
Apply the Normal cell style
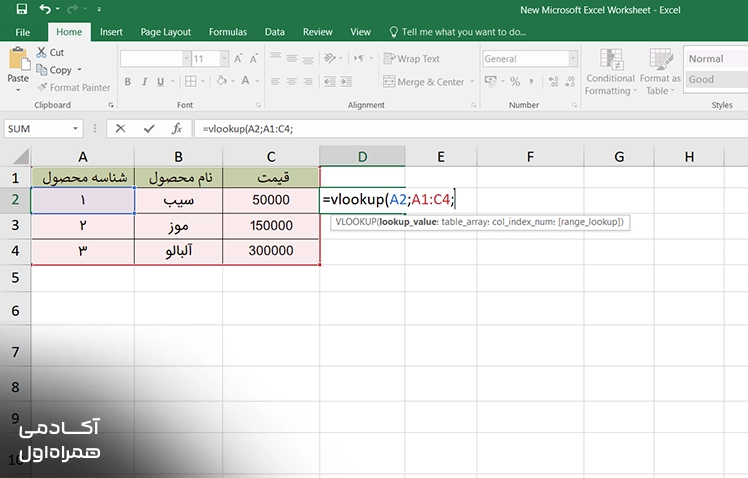click(716, 59)
